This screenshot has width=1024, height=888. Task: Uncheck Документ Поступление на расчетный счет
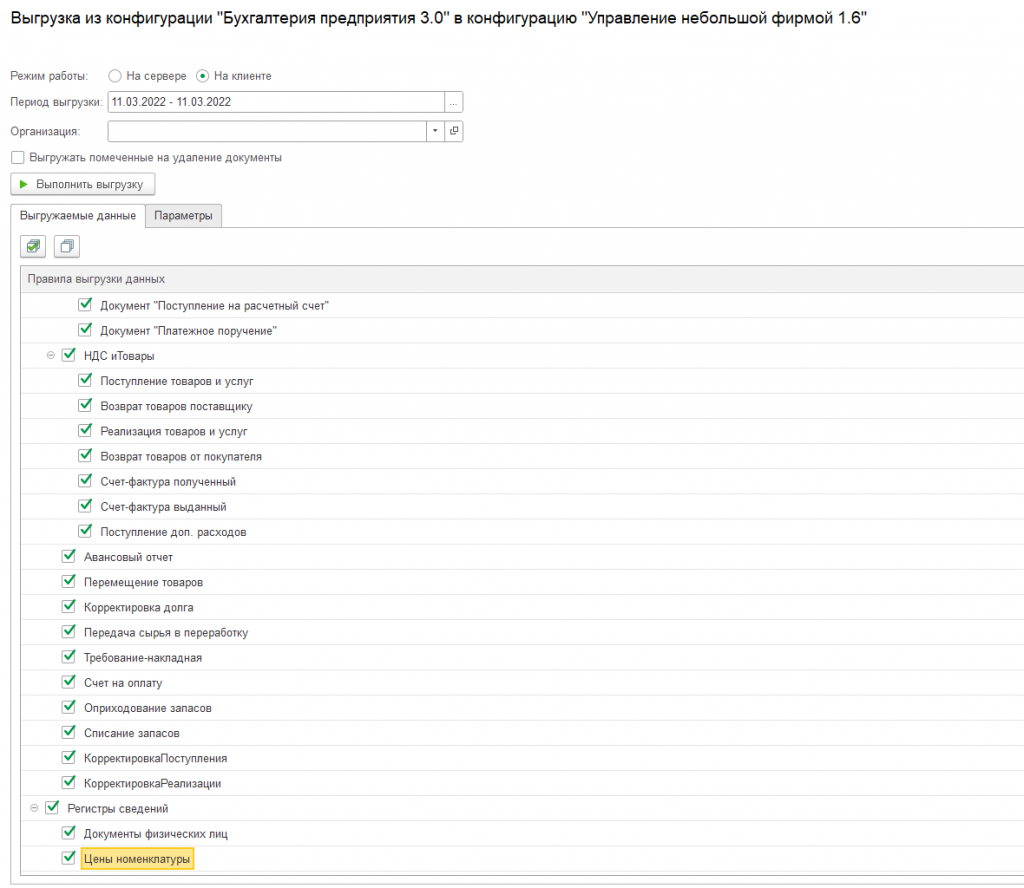coord(85,304)
